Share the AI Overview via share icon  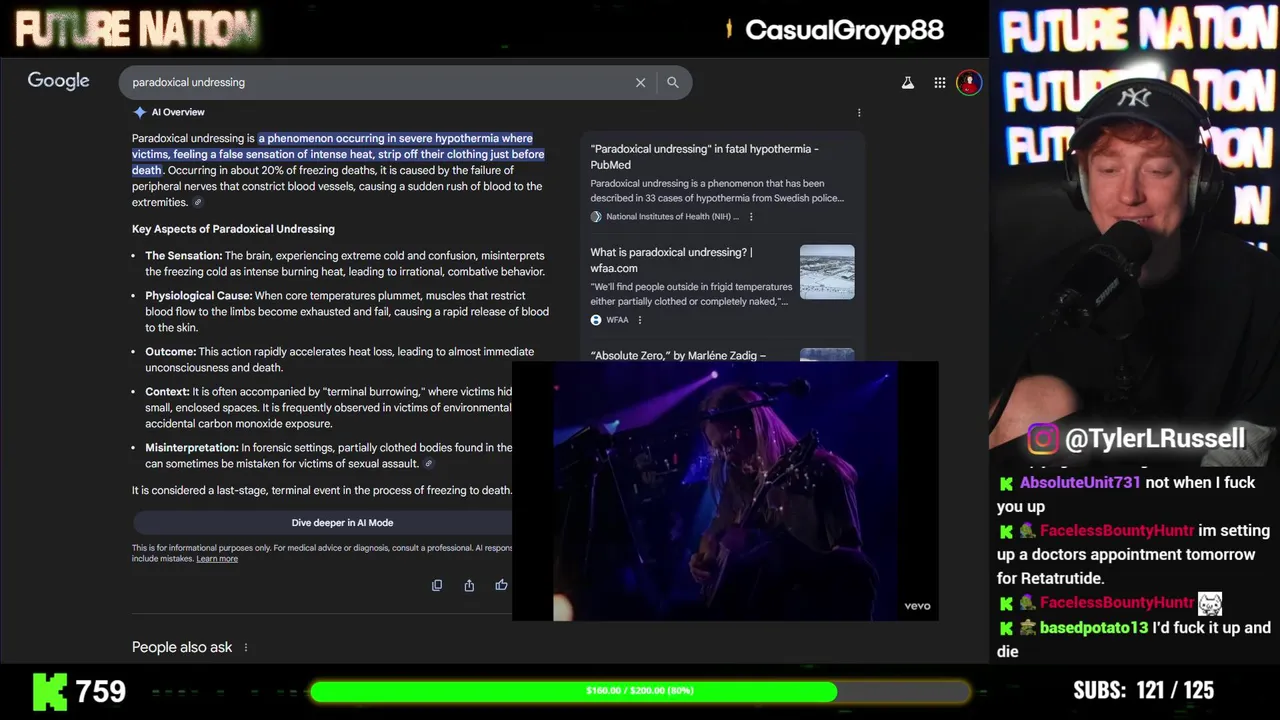tap(469, 585)
